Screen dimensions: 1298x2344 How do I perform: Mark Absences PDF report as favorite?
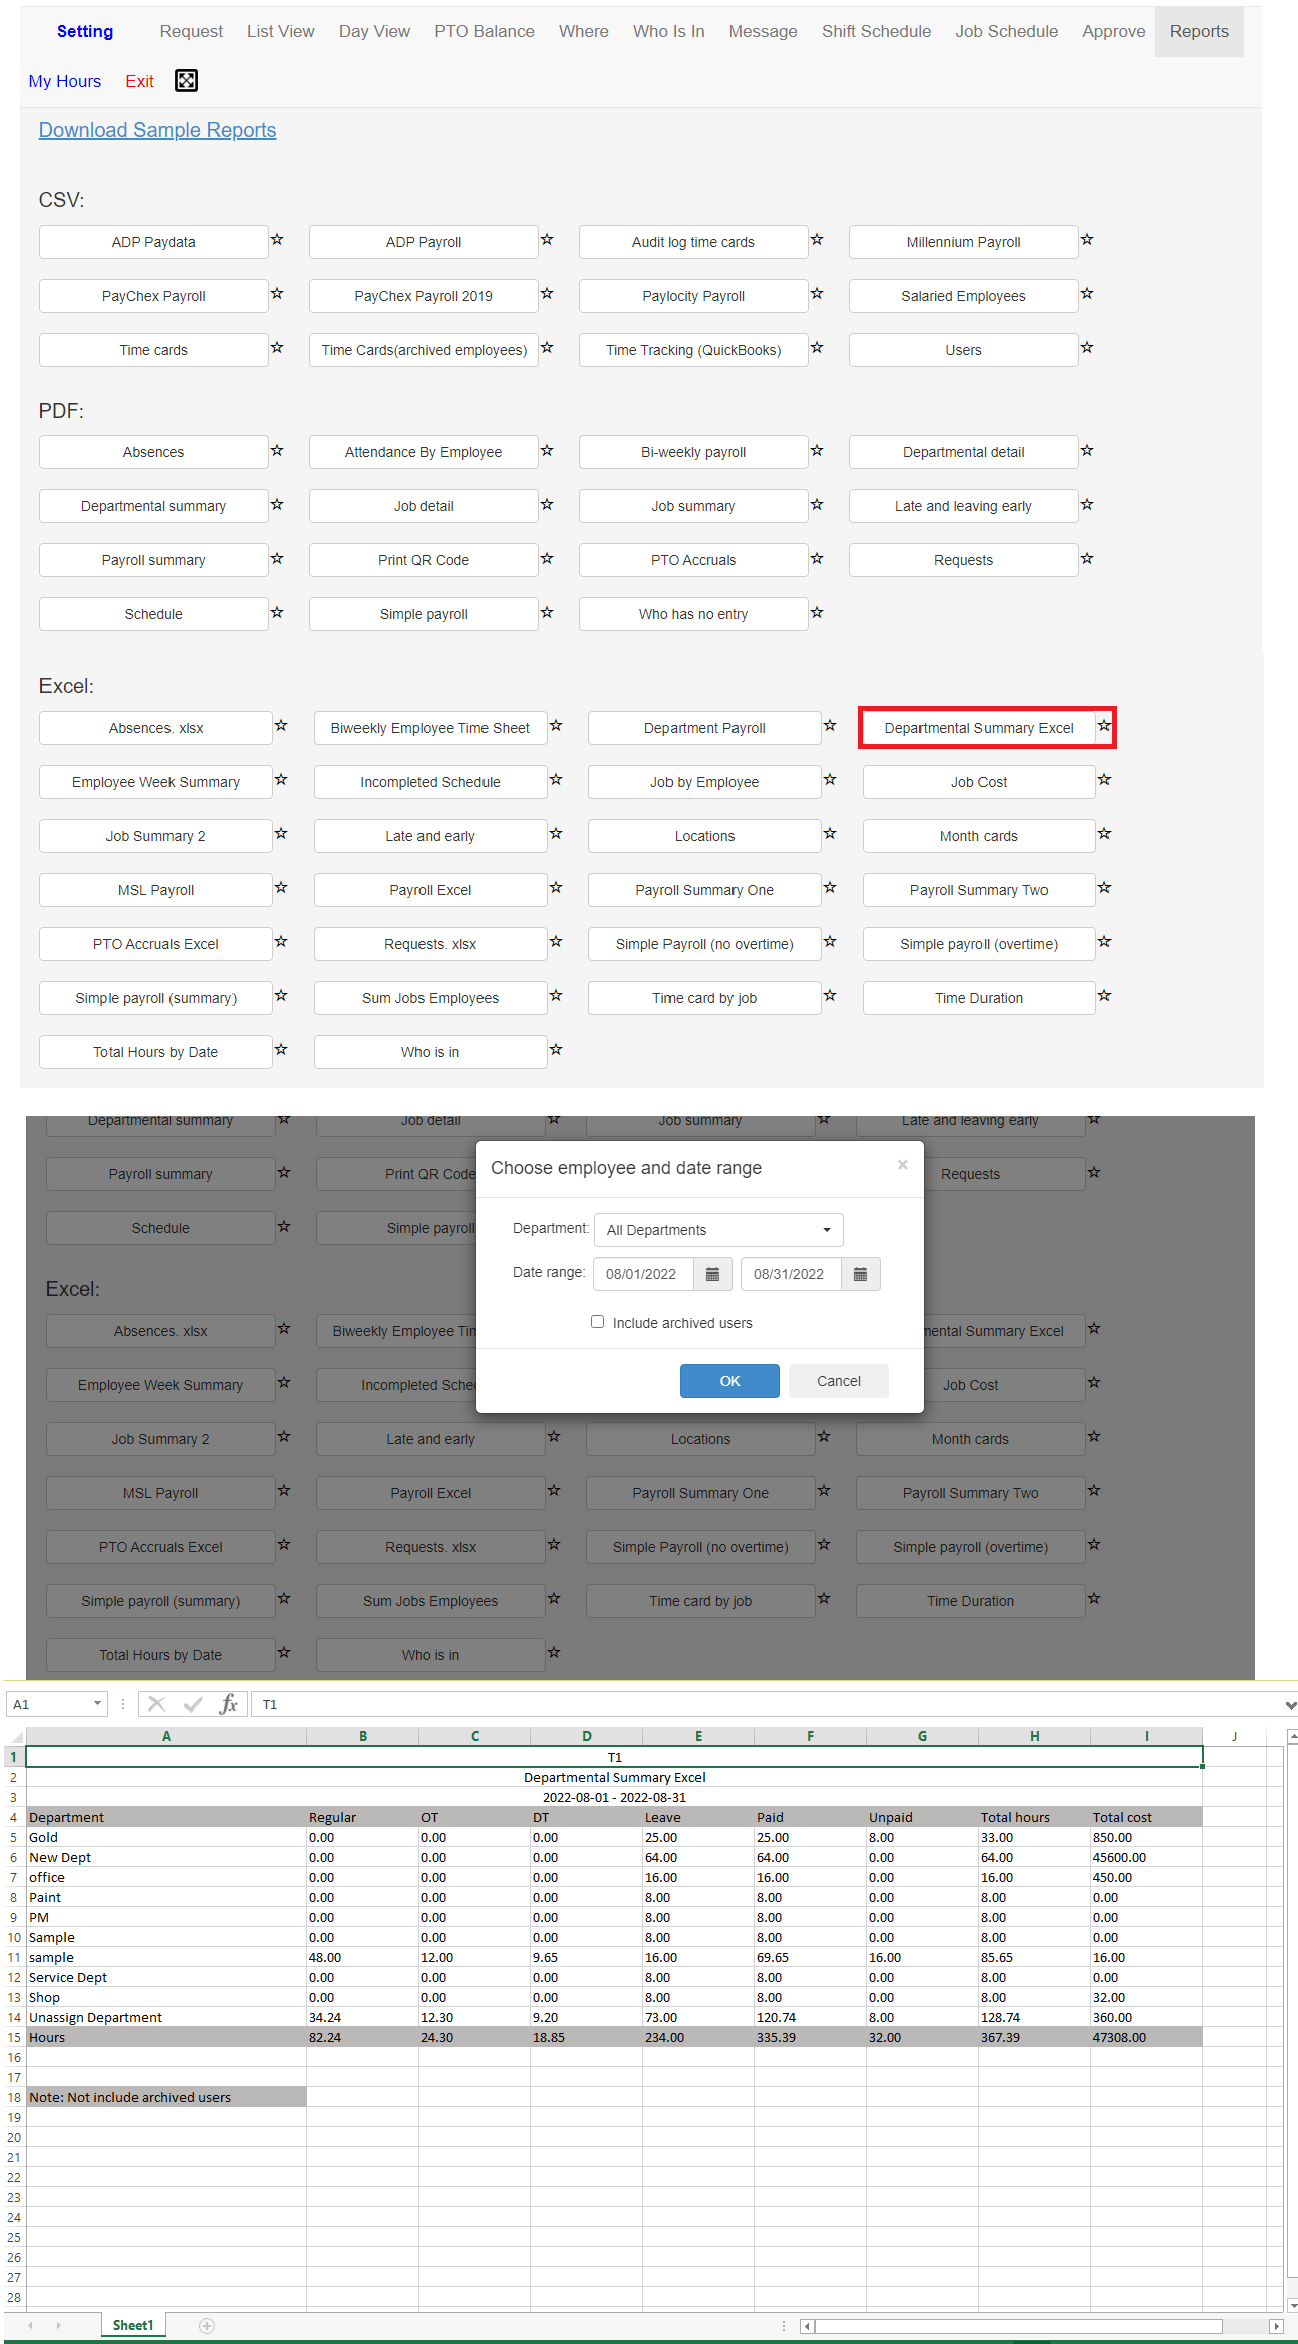(277, 451)
